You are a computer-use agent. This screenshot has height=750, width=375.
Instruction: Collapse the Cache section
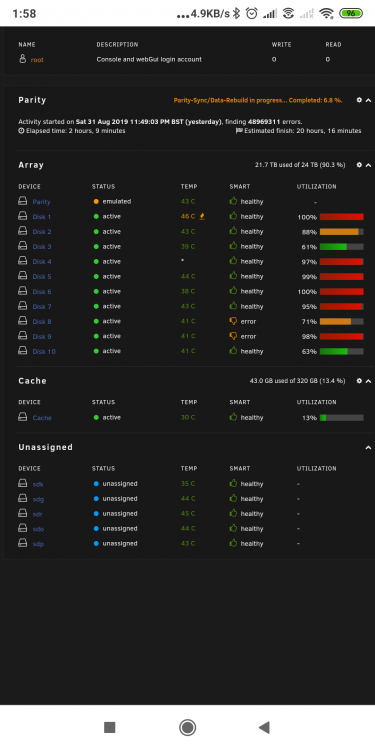coord(368,381)
